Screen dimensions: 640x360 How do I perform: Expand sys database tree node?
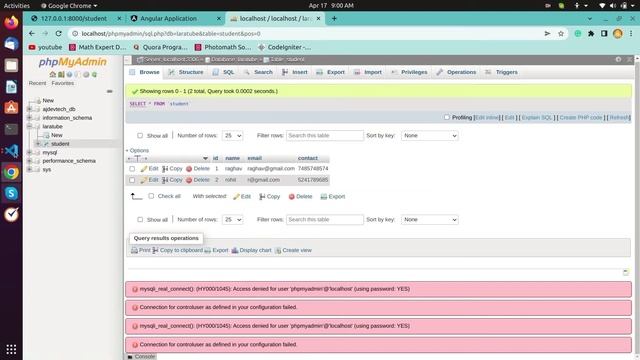point(29,169)
